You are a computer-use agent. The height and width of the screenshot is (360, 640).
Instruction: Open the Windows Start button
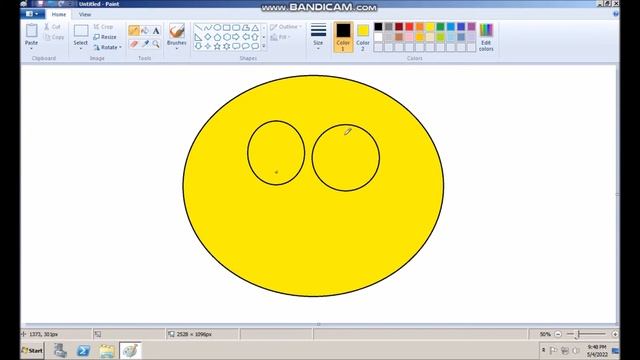coord(32,351)
